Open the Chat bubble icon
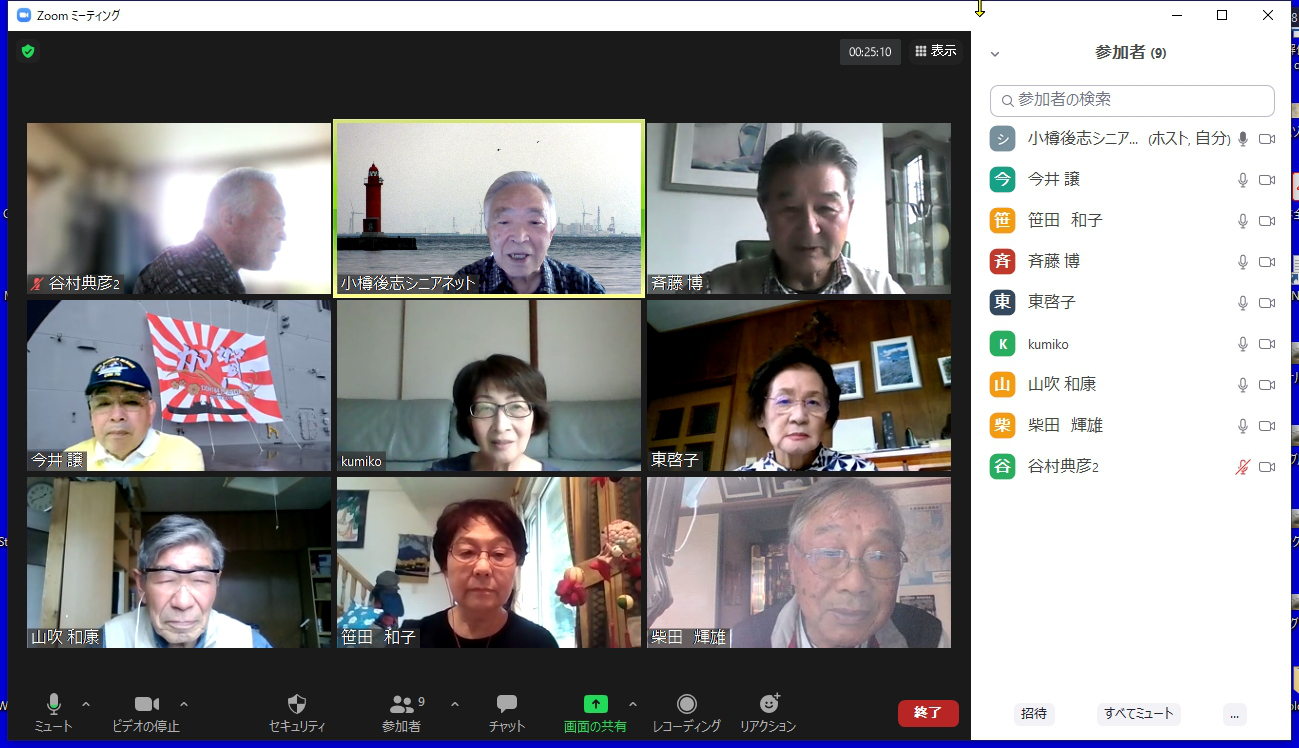Screen dimensions: 1299x748 [x=507, y=705]
